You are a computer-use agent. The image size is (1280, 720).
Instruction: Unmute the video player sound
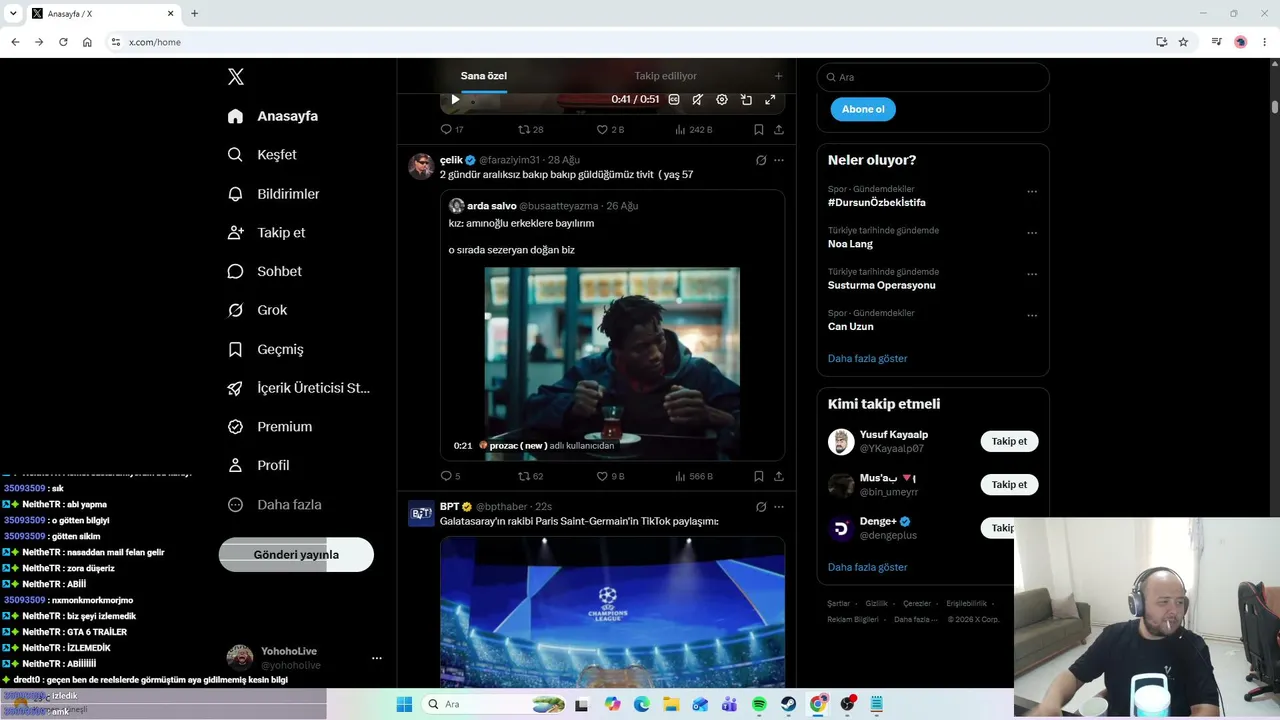click(x=697, y=100)
